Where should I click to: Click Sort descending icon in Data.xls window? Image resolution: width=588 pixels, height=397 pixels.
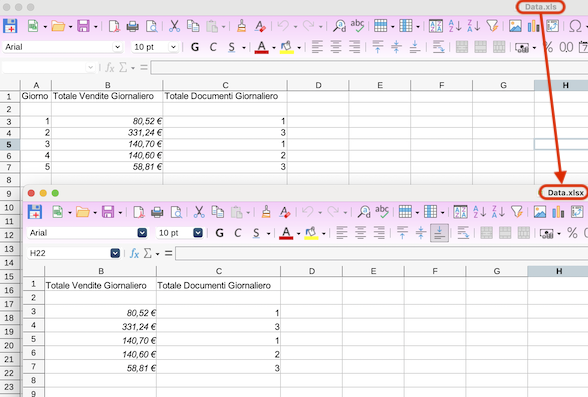coord(473,26)
